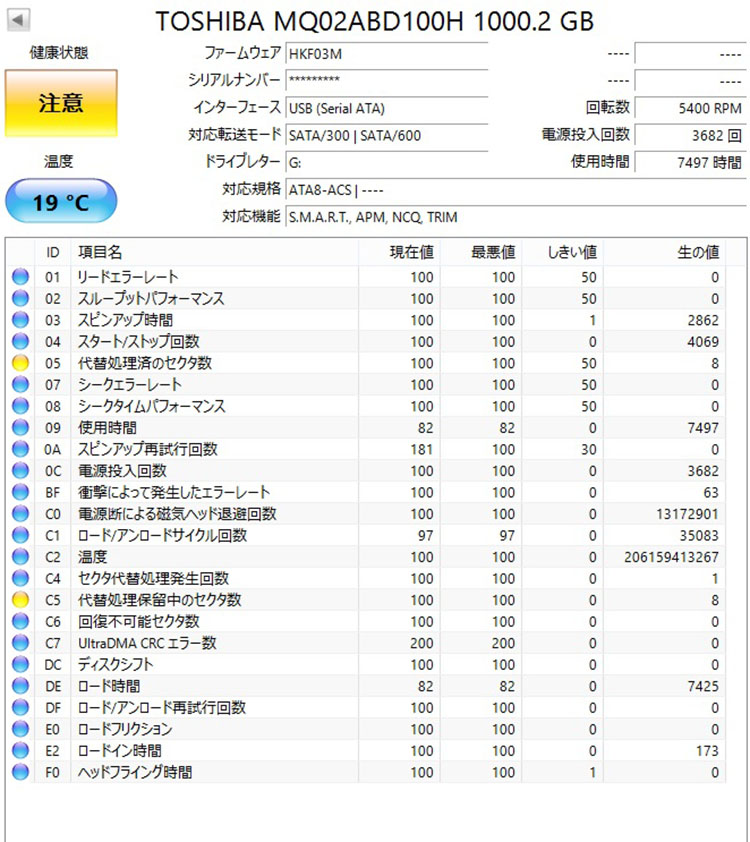The image size is (750, 842).
Task: Click the blue status icon for row 0C
Action: click(20, 471)
